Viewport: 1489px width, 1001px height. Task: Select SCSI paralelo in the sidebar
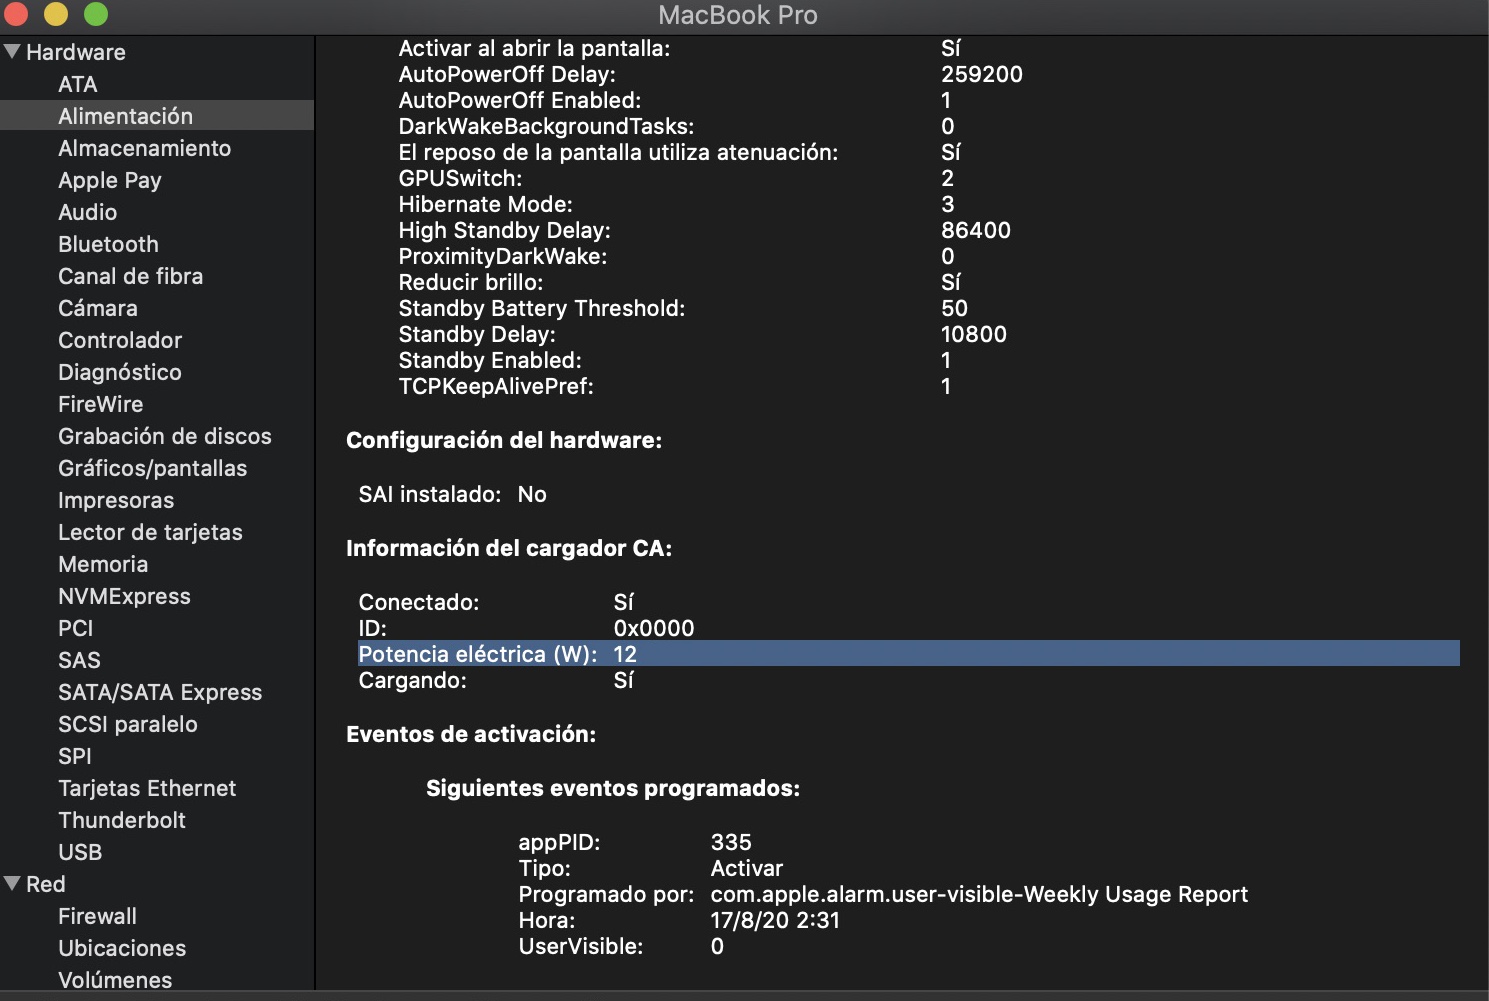[128, 724]
